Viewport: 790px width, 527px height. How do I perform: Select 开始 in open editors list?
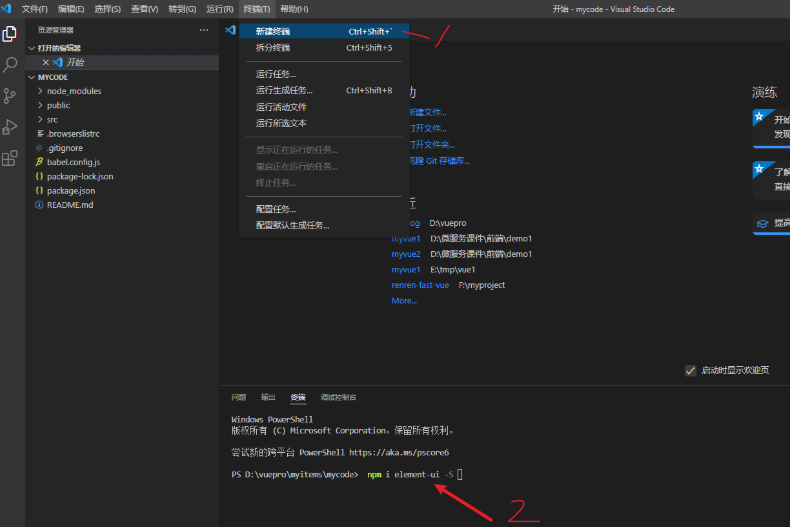tap(122, 62)
